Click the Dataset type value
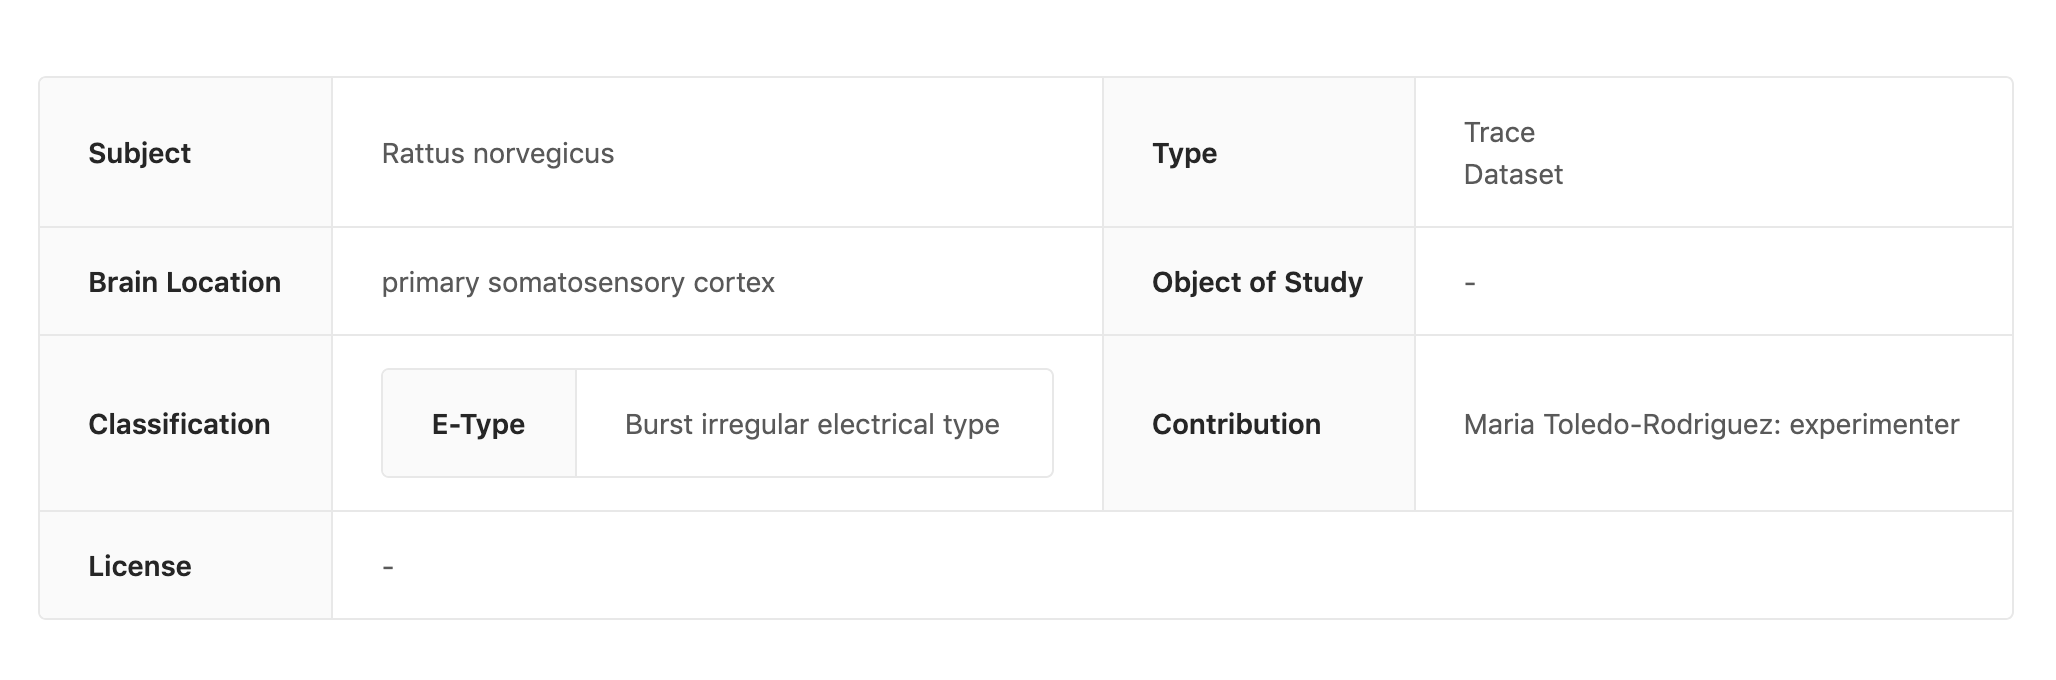The width and height of the screenshot is (2056, 680). pos(1513,174)
